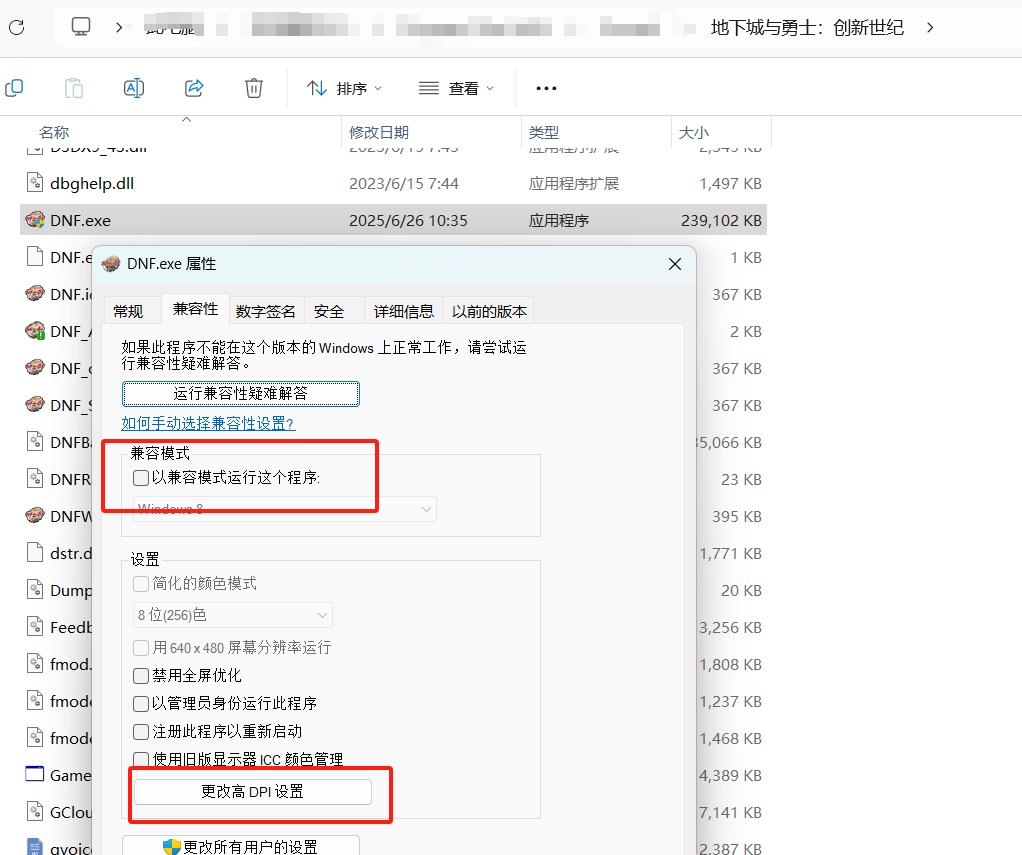Image resolution: width=1022 pixels, height=855 pixels.
Task: Click 运行兼容性疑难解答 button
Action: [241, 394]
